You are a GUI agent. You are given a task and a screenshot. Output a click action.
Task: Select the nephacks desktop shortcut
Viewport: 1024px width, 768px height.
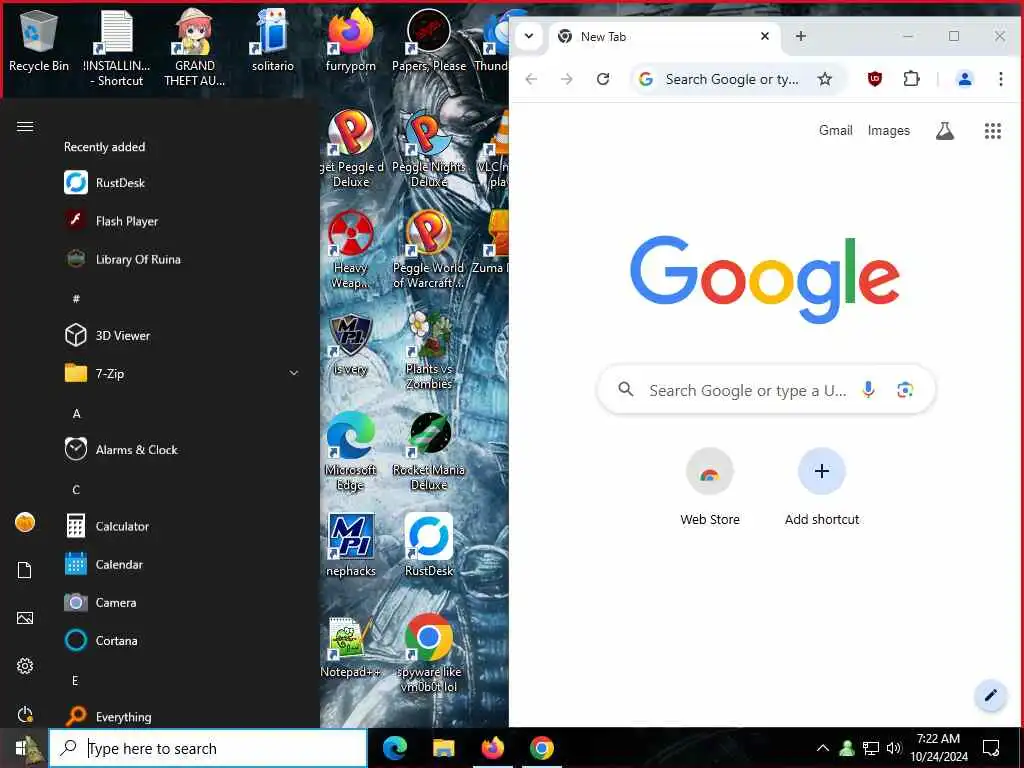351,545
